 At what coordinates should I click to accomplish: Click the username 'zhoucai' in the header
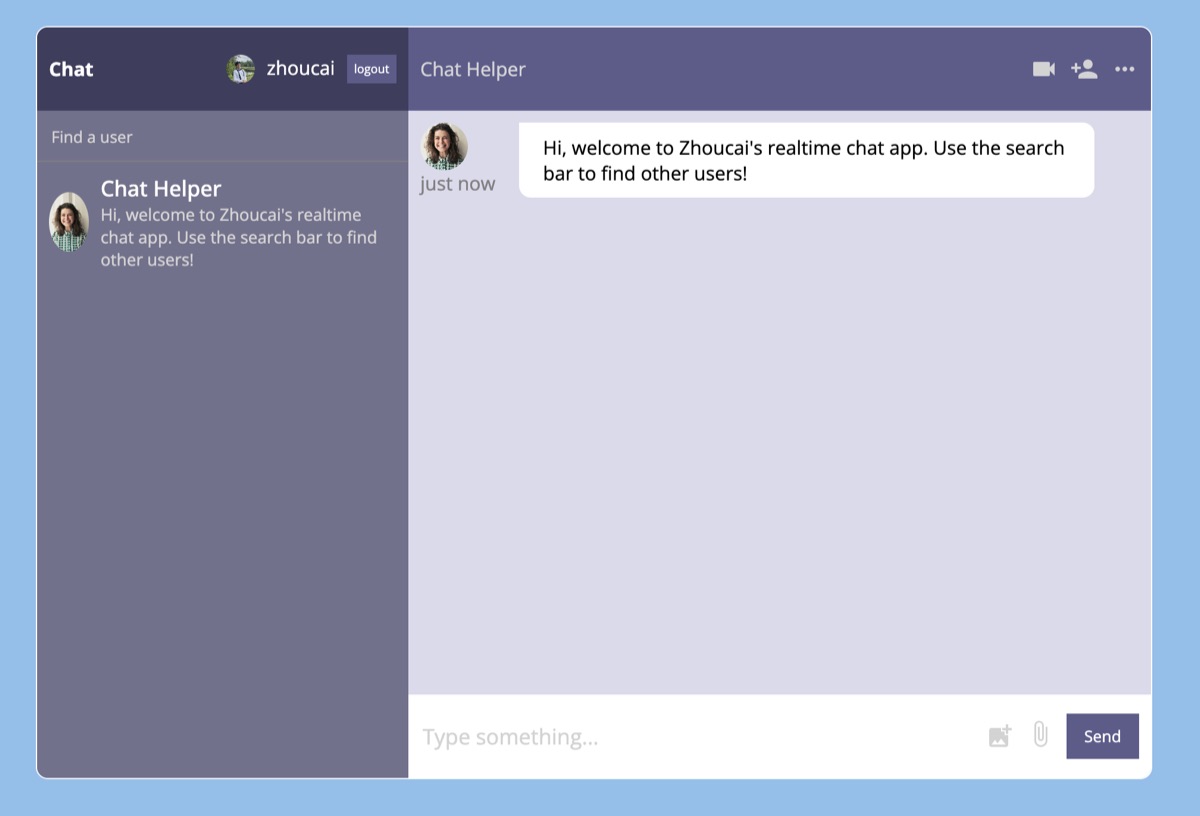300,69
